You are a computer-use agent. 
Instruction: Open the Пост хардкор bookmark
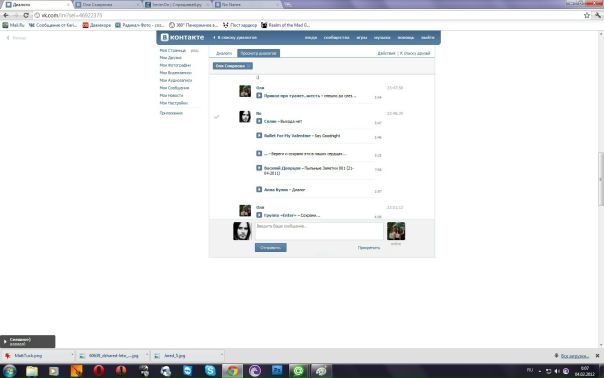pos(240,25)
